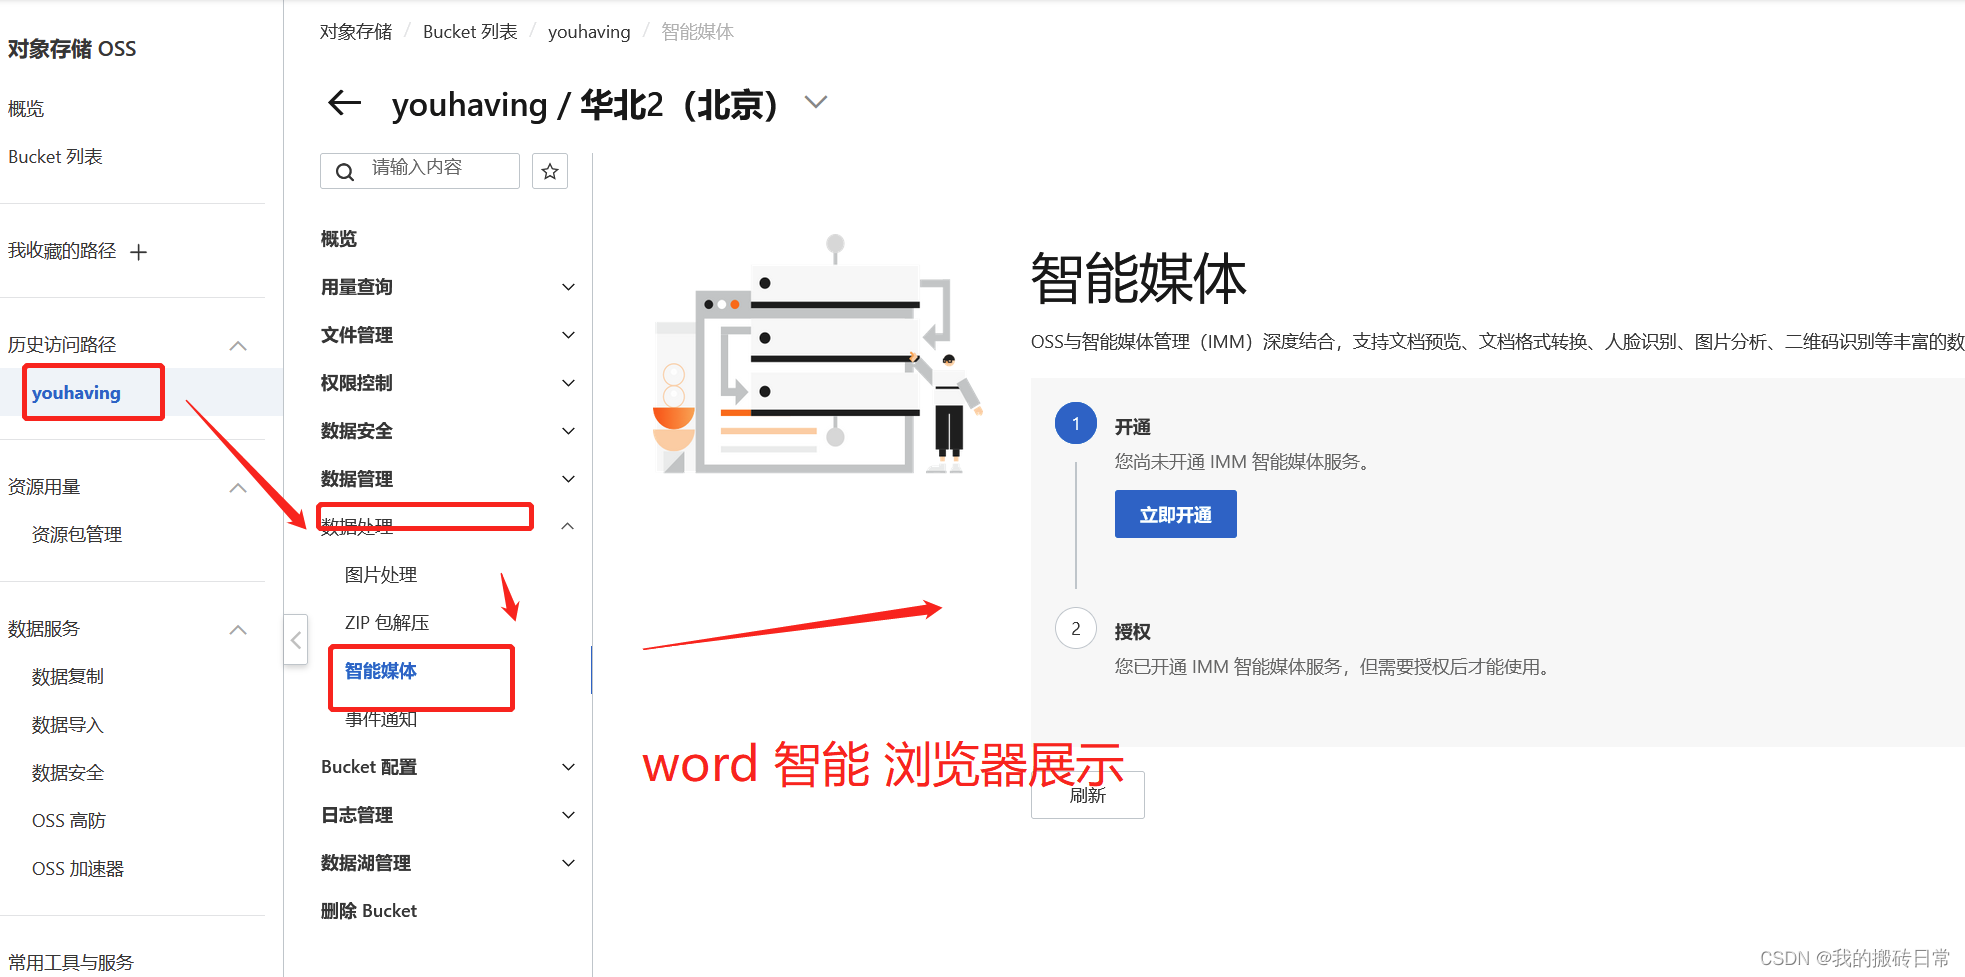Viewport: 1965px width, 977px height.
Task: Click the star favorite icon next to search
Action: pyautogui.click(x=549, y=170)
